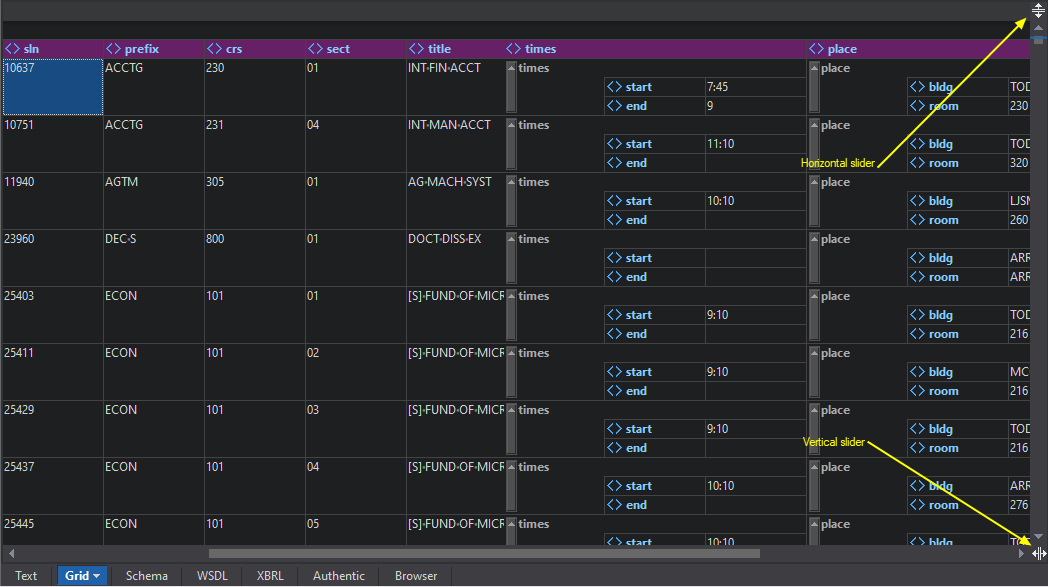
Task: Click the room element icon in row 25403
Action: pos(917,334)
